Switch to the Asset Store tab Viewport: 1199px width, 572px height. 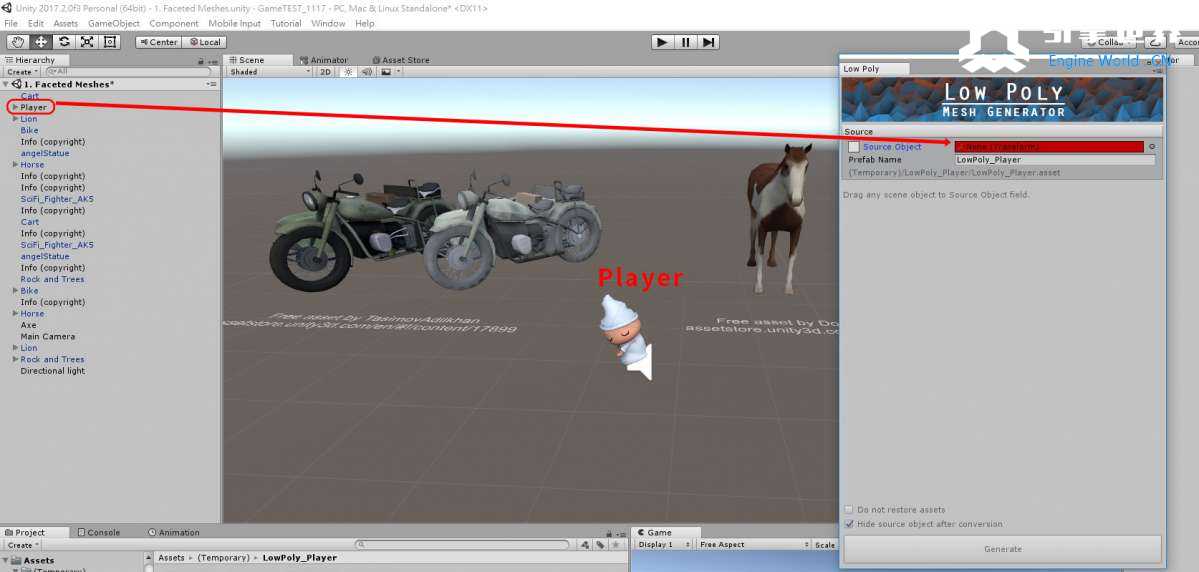tap(401, 60)
